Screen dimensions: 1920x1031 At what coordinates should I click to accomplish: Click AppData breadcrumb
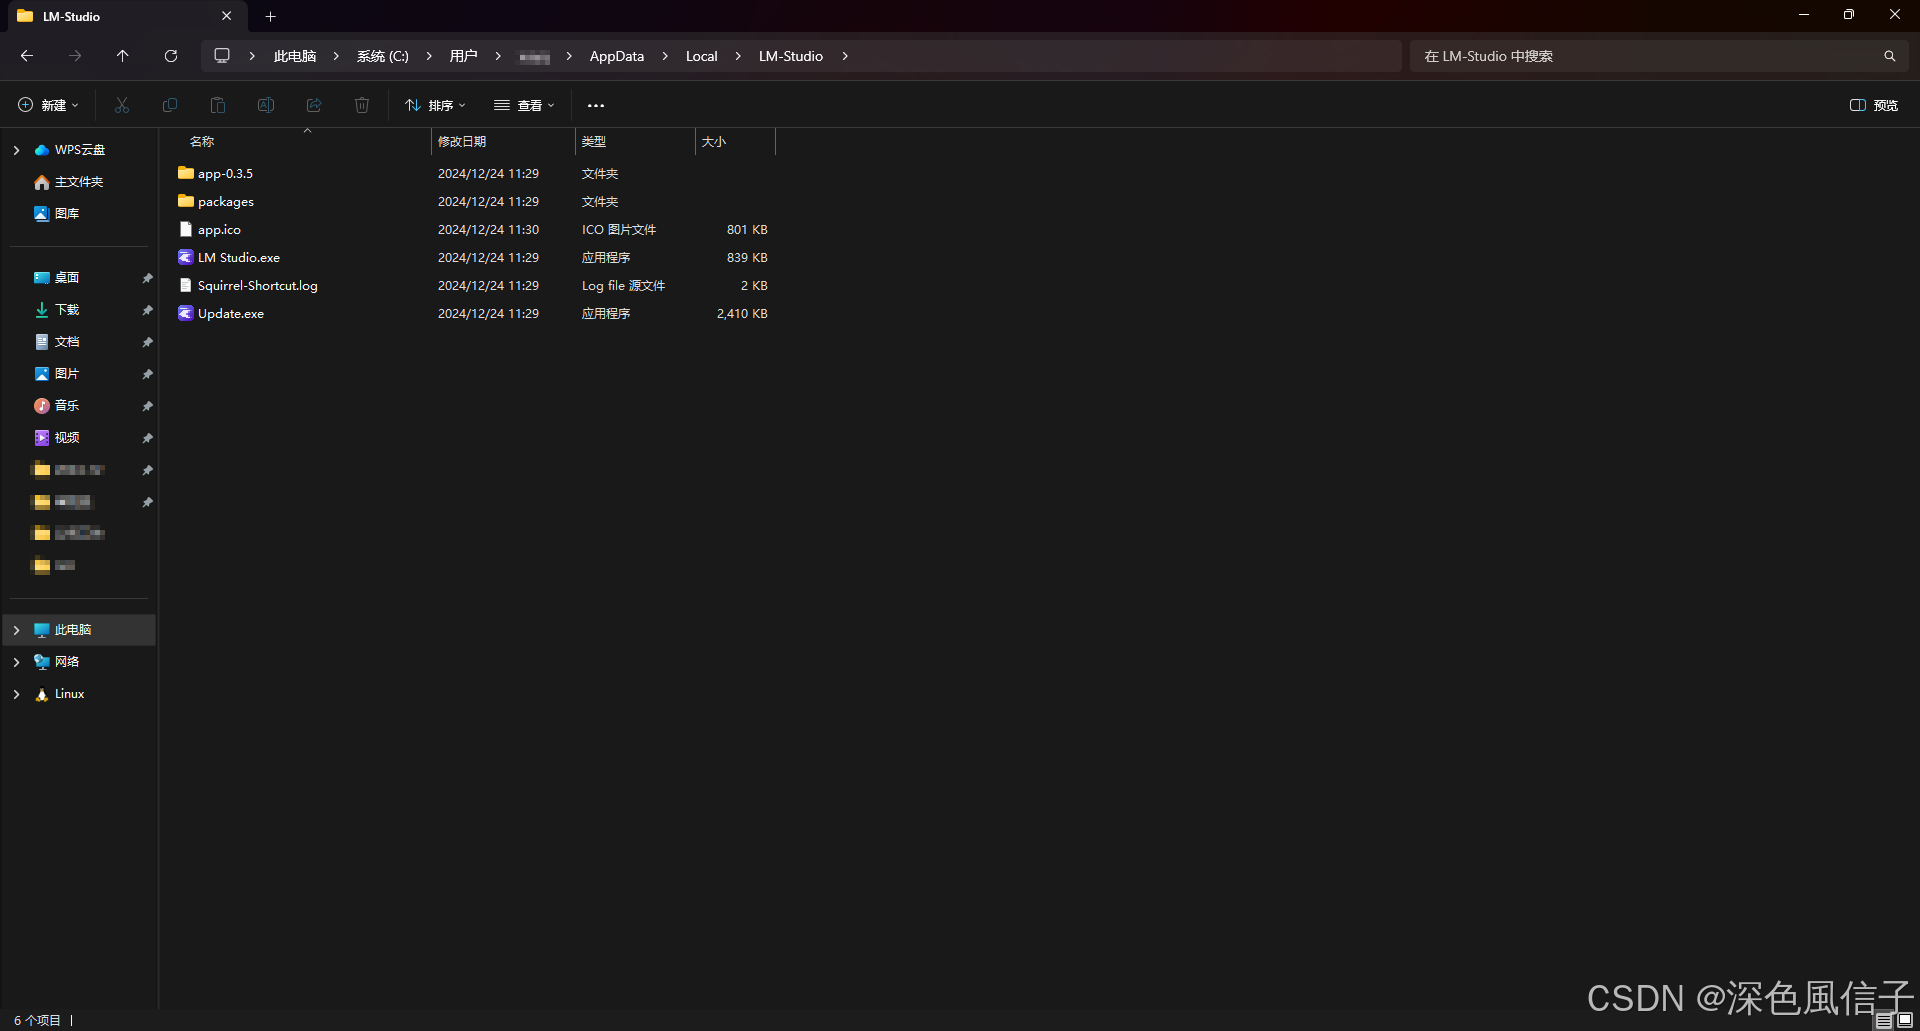pos(617,56)
